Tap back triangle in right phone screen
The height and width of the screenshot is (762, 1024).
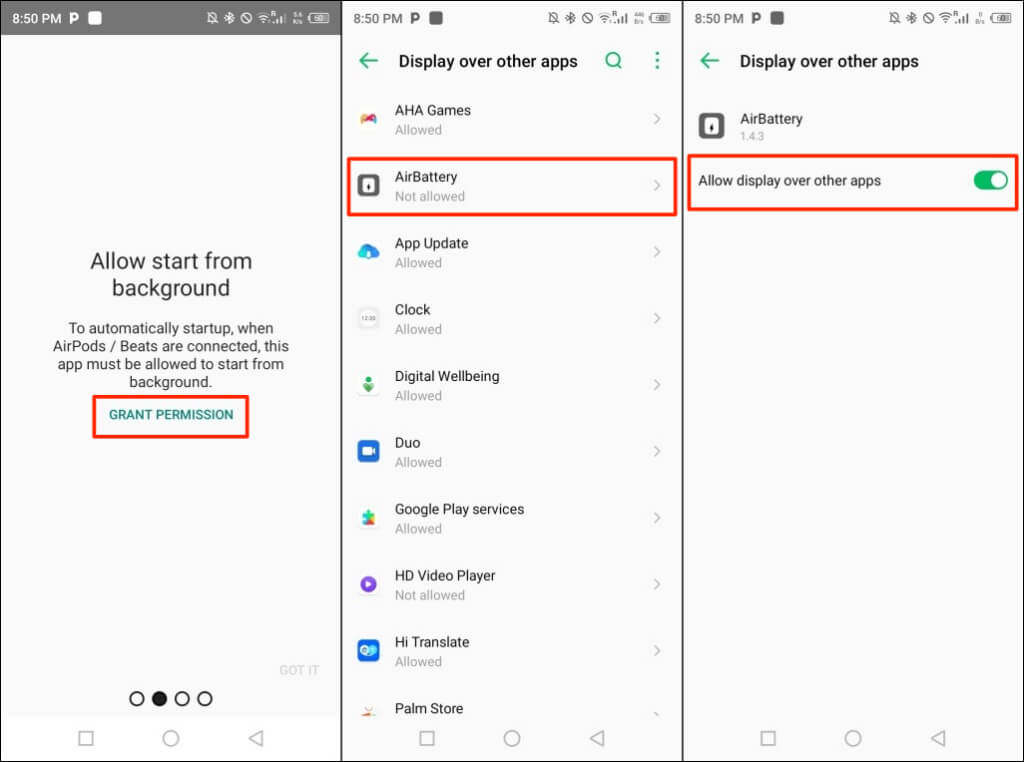click(938, 738)
